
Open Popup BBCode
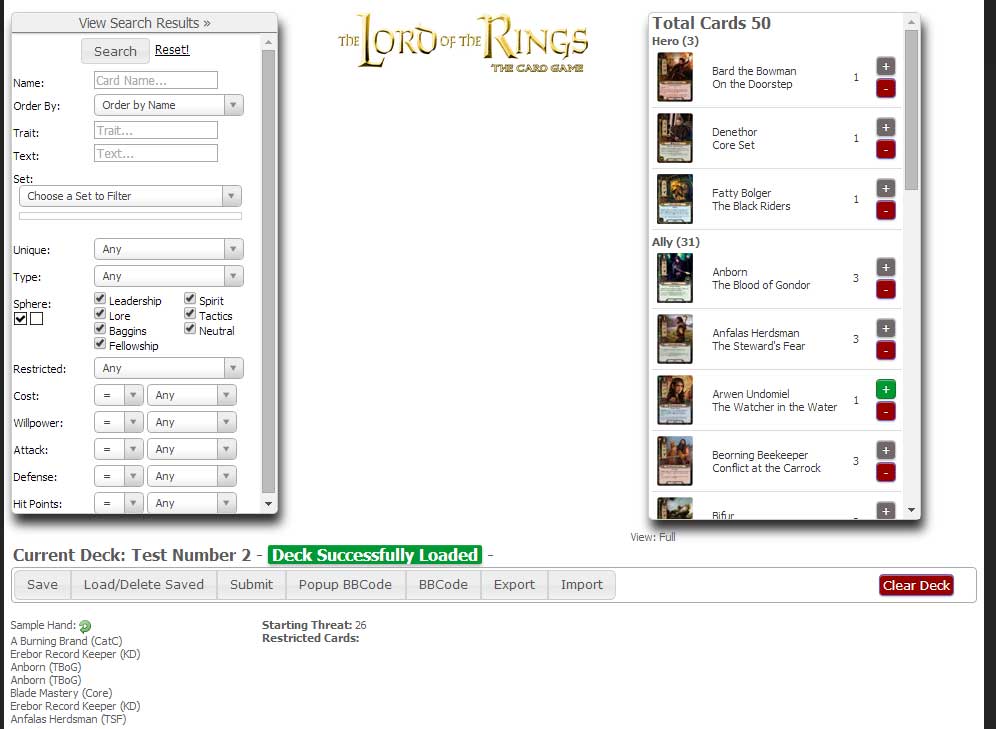pos(346,585)
